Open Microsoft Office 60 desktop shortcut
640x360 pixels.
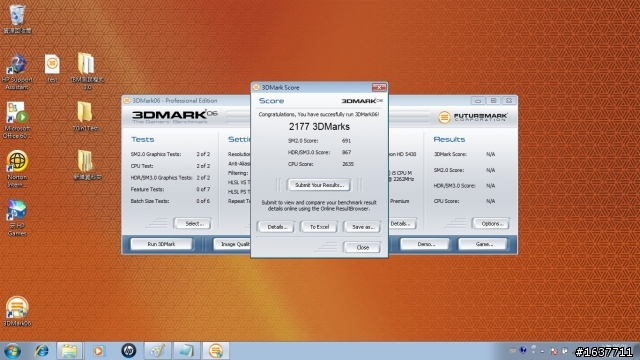[16, 120]
